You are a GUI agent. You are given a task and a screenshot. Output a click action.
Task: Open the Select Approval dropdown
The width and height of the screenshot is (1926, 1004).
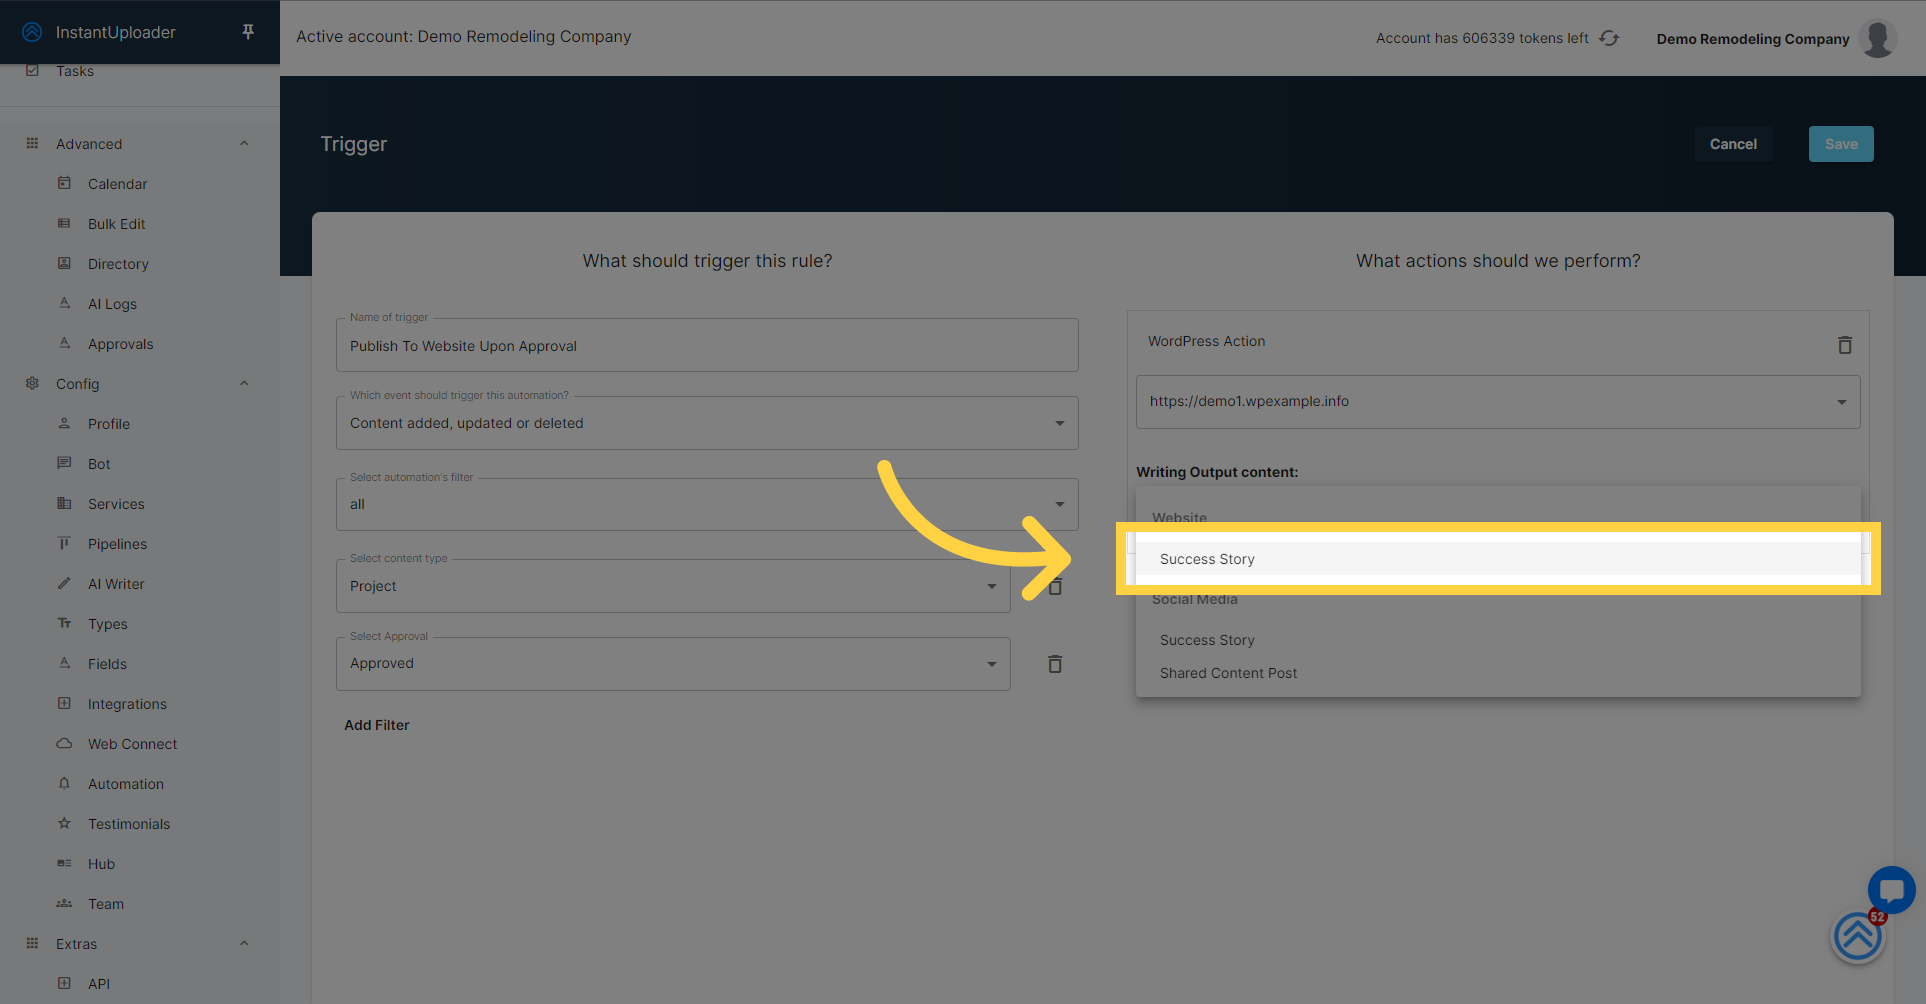(673, 664)
